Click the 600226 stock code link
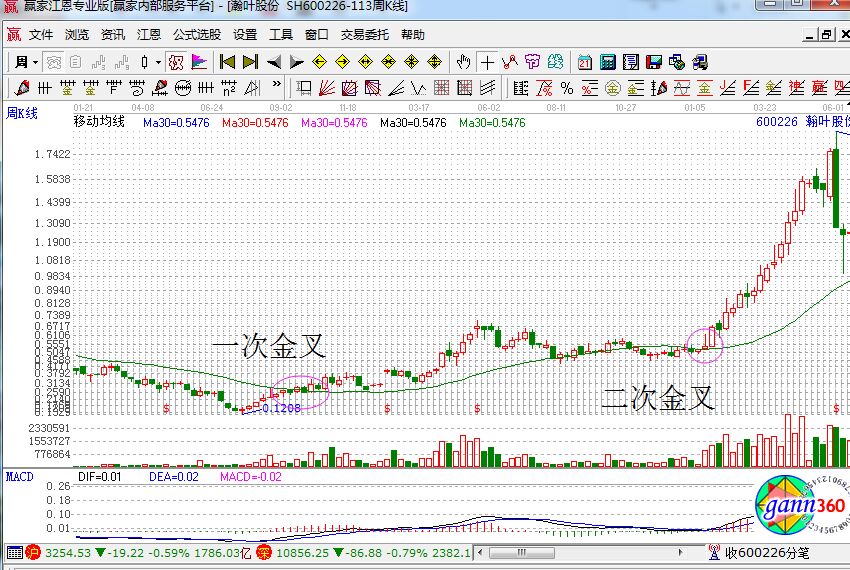The width and height of the screenshot is (850, 570). coord(777,123)
